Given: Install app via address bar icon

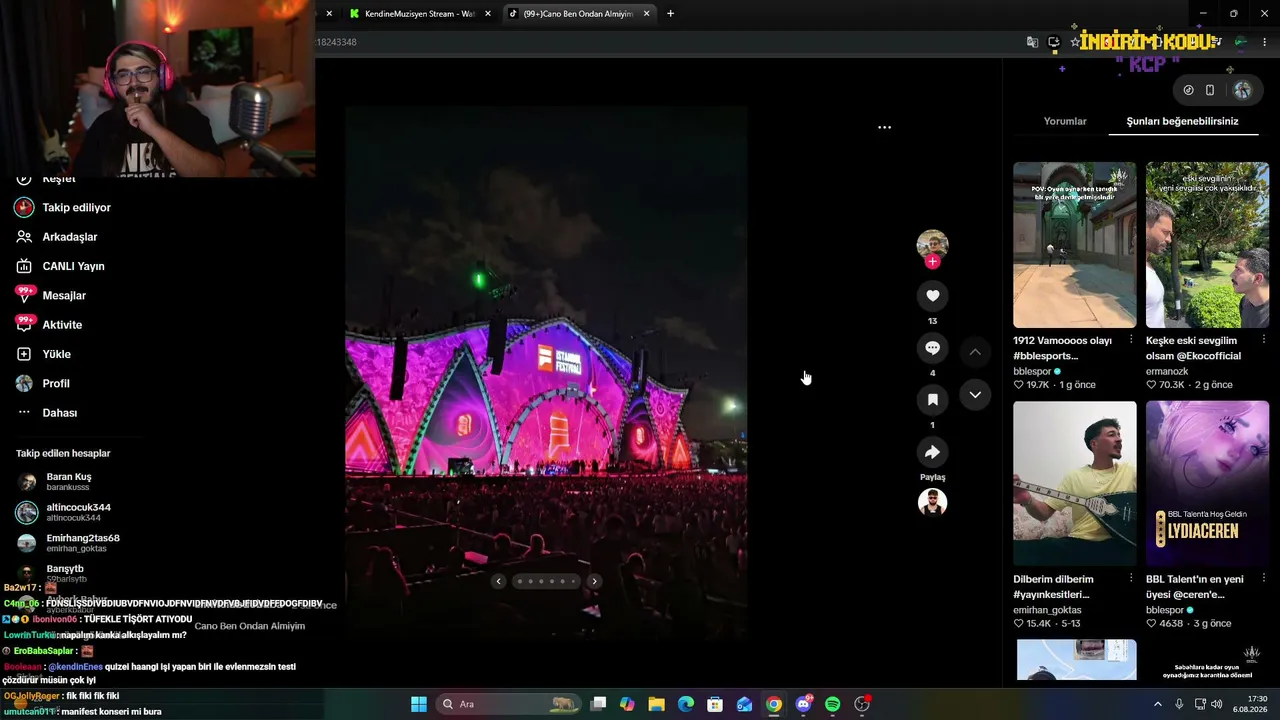Looking at the screenshot, I should 1054,42.
